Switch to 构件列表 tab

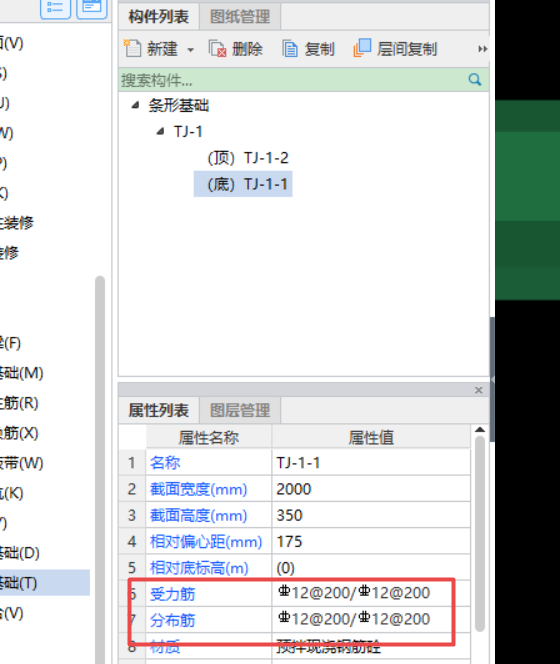click(159, 17)
